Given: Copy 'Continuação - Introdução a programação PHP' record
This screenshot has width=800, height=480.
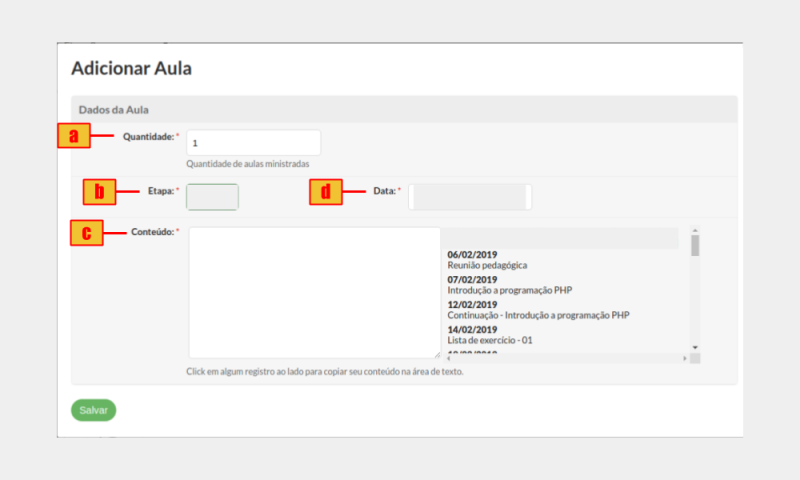Looking at the screenshot, I should [x=538, y=315].
